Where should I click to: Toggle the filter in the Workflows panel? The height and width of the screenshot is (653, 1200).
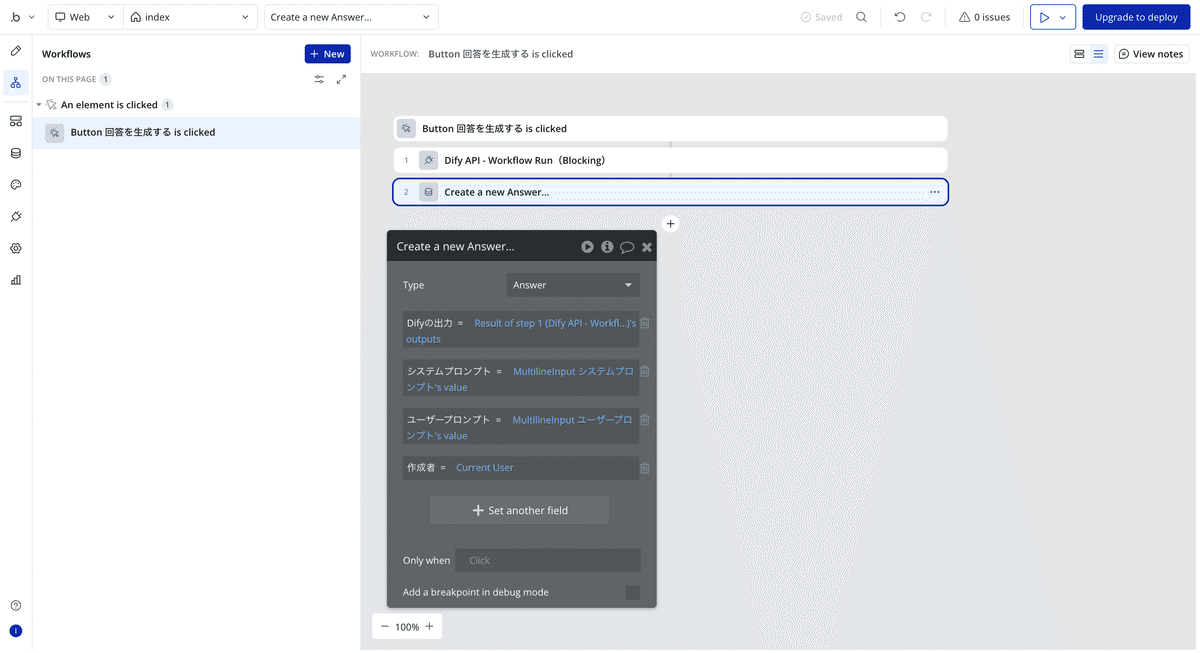[x=318, y=78]
